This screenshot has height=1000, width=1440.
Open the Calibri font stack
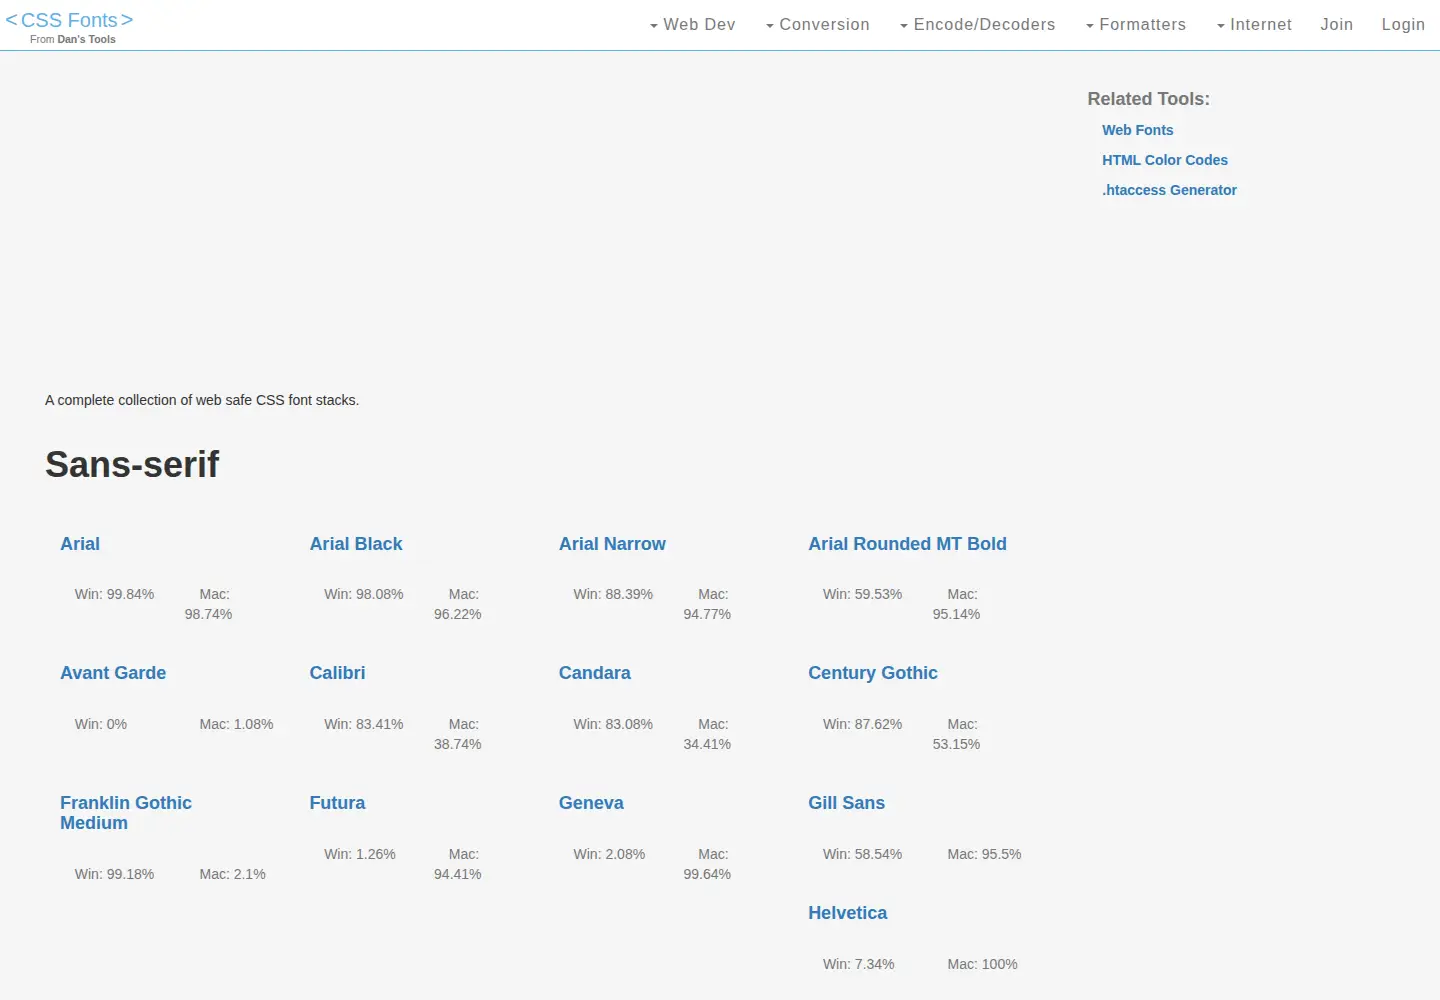[x=337, y=673]
